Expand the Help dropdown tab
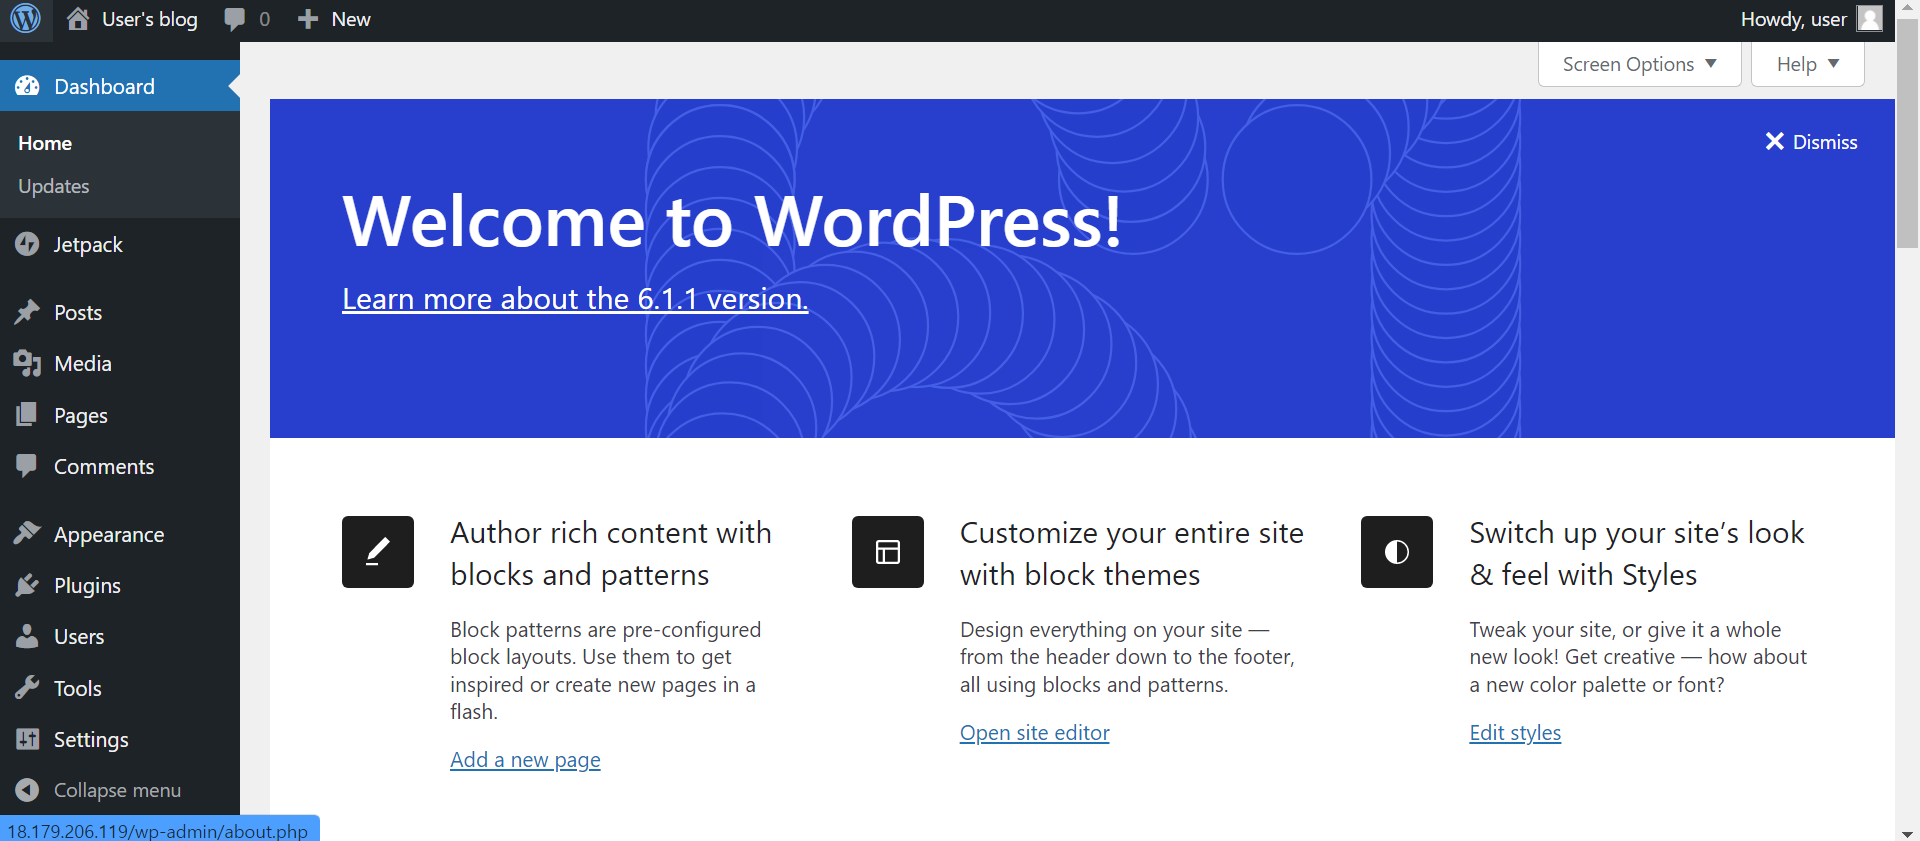Screen dimensions: 1920x841 (1808, 64)
